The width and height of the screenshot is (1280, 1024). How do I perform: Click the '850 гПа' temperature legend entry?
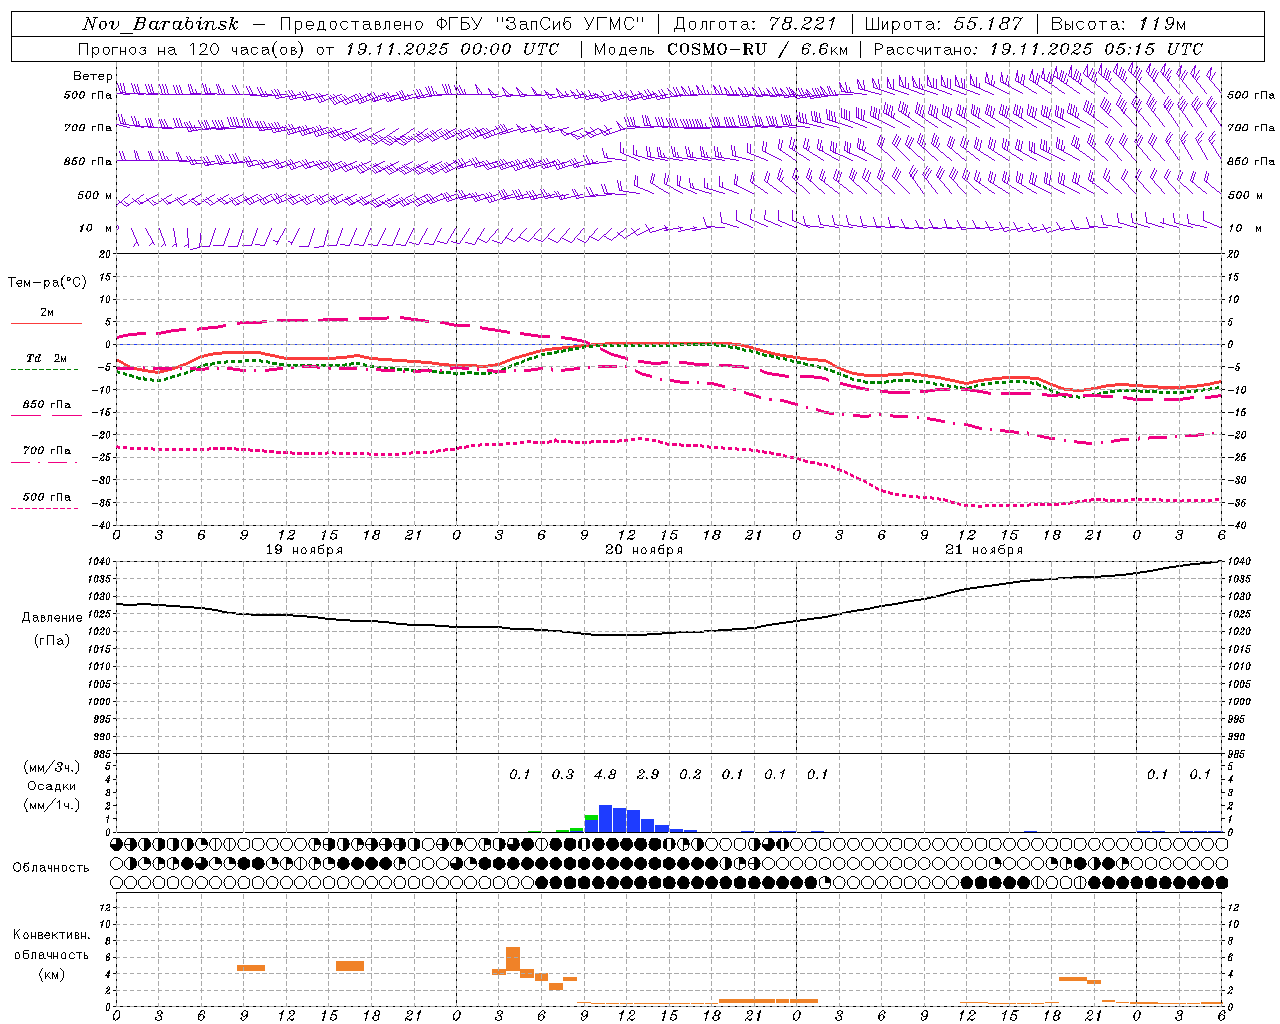point(46,404)
